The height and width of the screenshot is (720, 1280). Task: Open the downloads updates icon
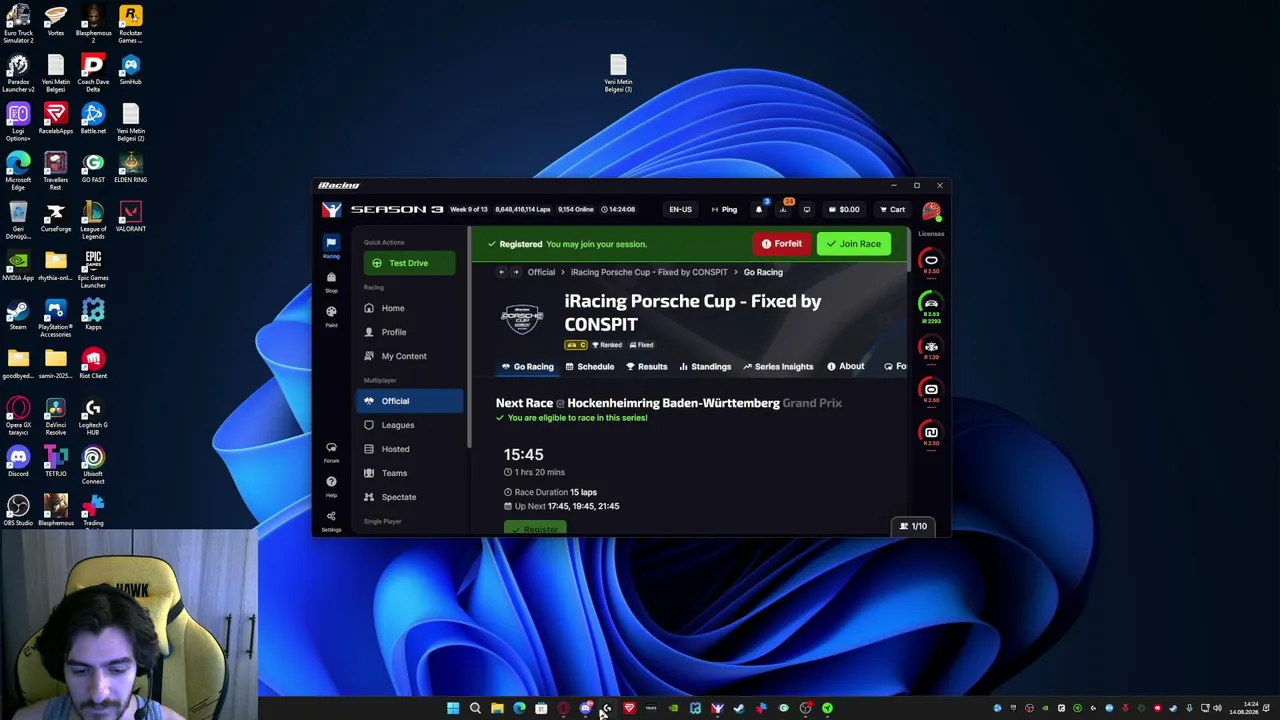(783, 209)
